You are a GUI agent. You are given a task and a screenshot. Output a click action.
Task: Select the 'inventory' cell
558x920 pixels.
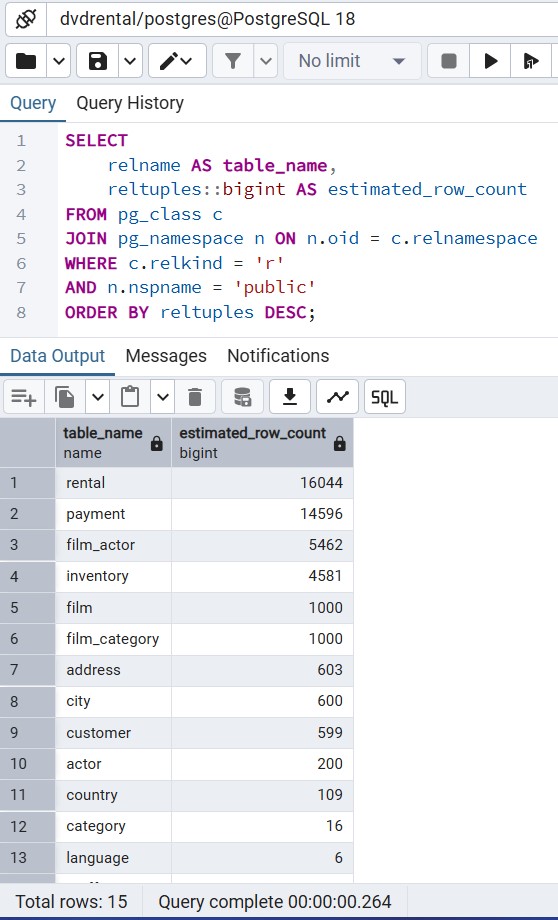pos(113,576)
